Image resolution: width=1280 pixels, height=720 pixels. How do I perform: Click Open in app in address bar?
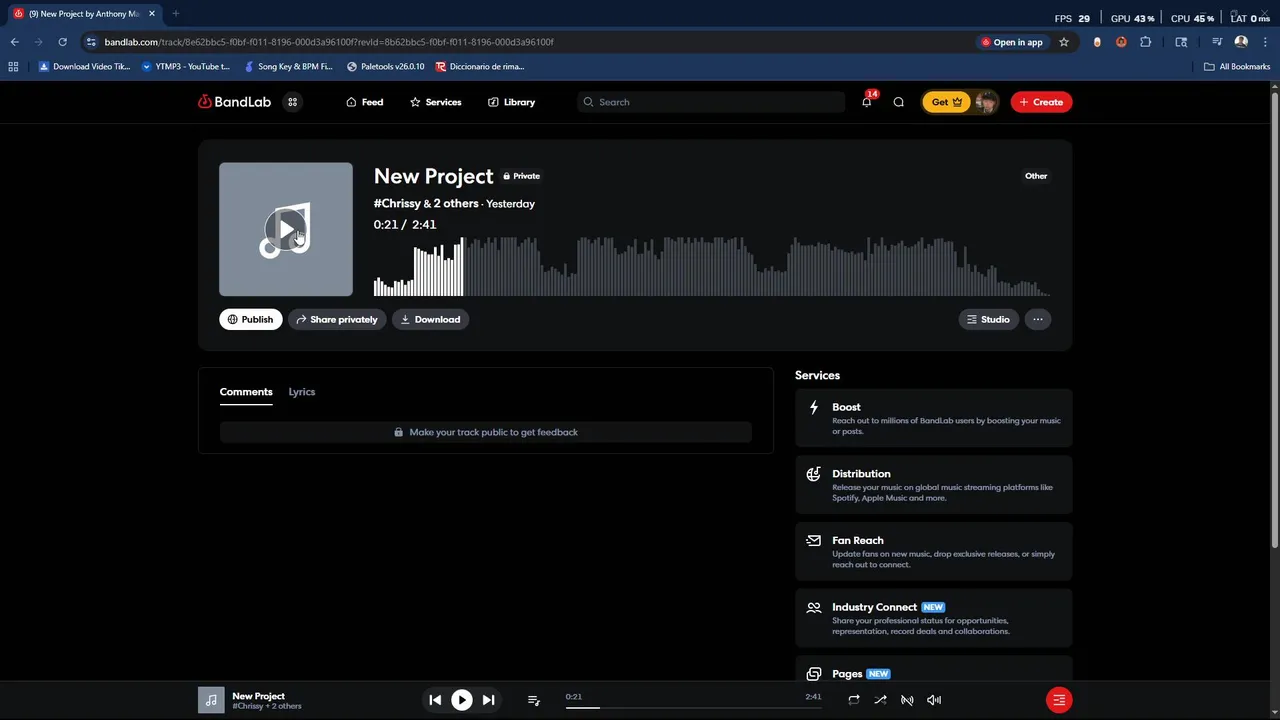click(1012, 42)
